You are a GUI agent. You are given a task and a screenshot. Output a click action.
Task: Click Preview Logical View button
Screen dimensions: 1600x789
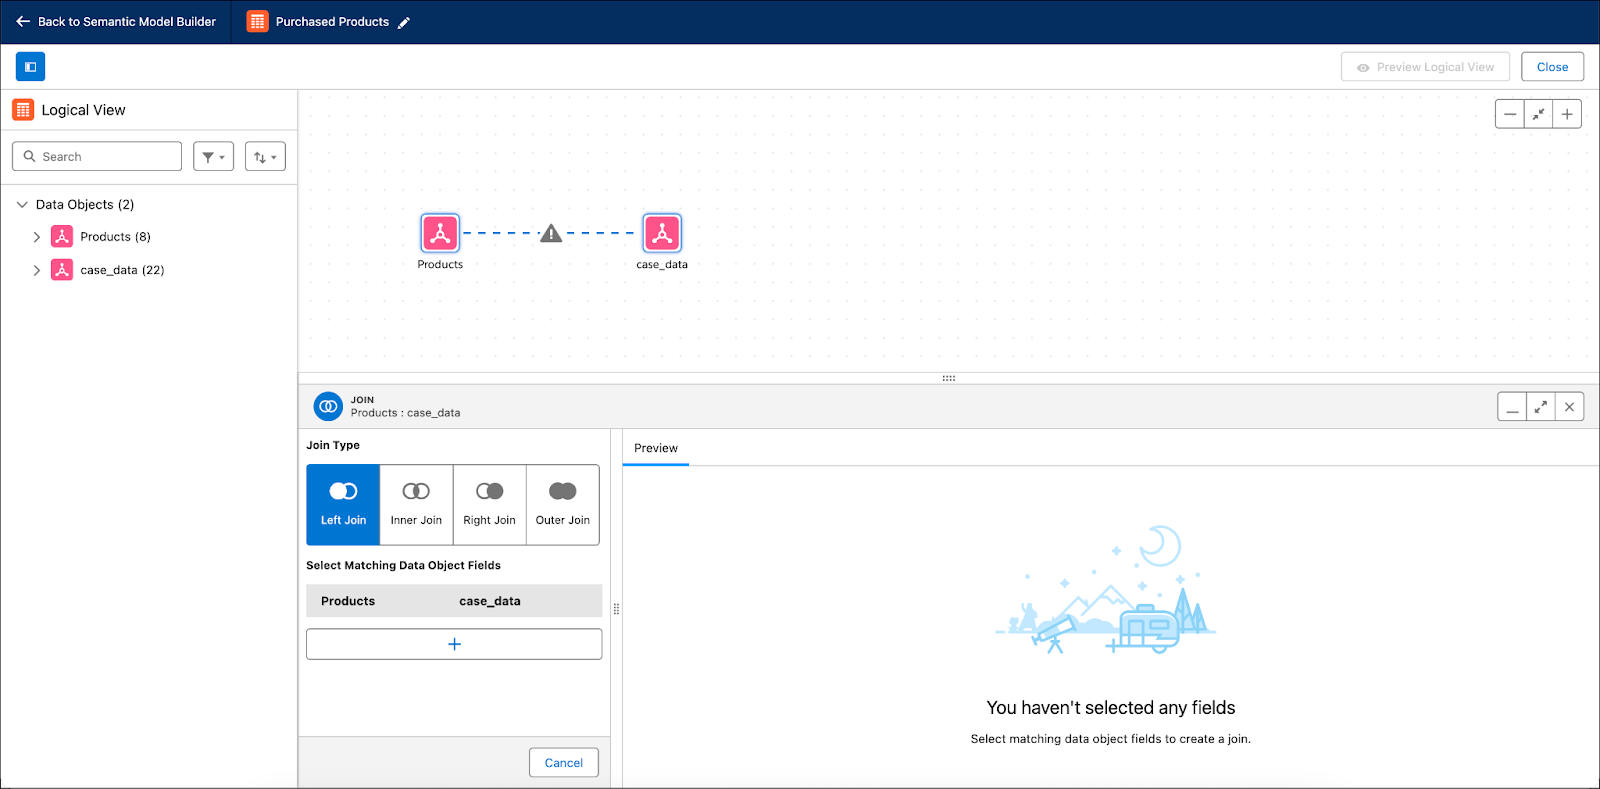pyautogui.click(x=1426, y=67)
